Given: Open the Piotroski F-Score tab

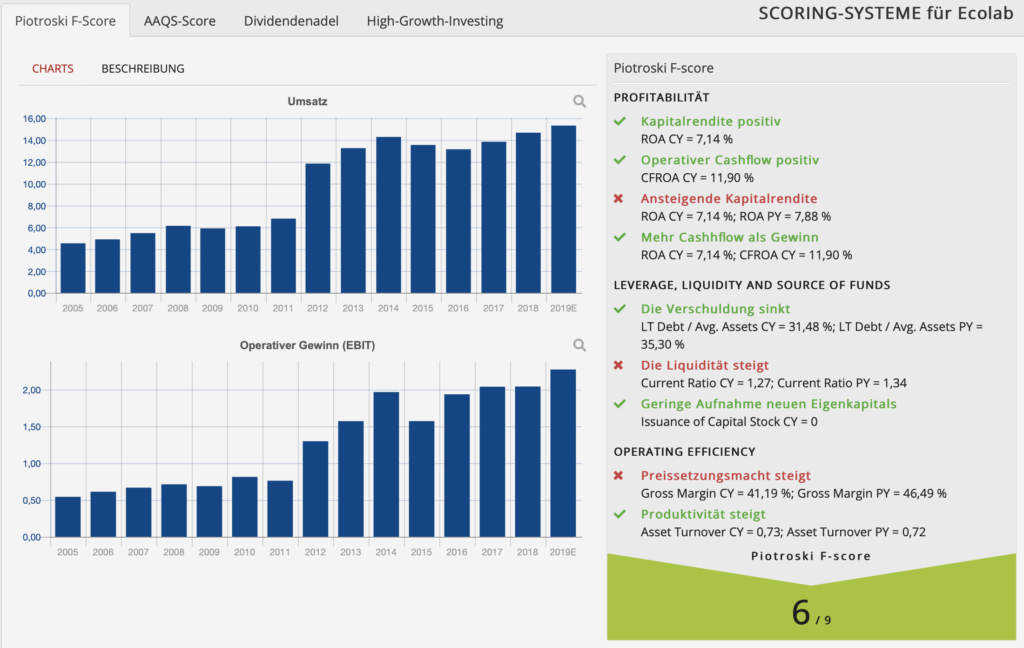Looking at the screenshot, I should coord(65,20).
